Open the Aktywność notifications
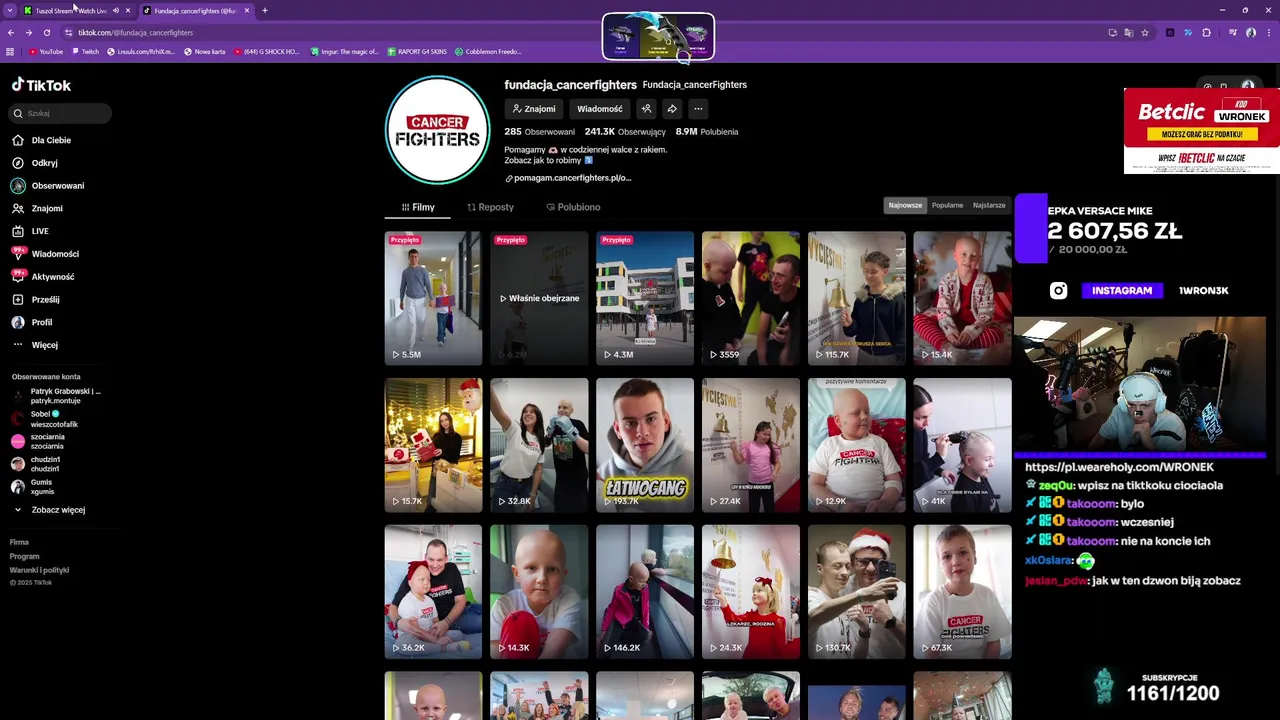1280x720 pixels. coord(52,277)
